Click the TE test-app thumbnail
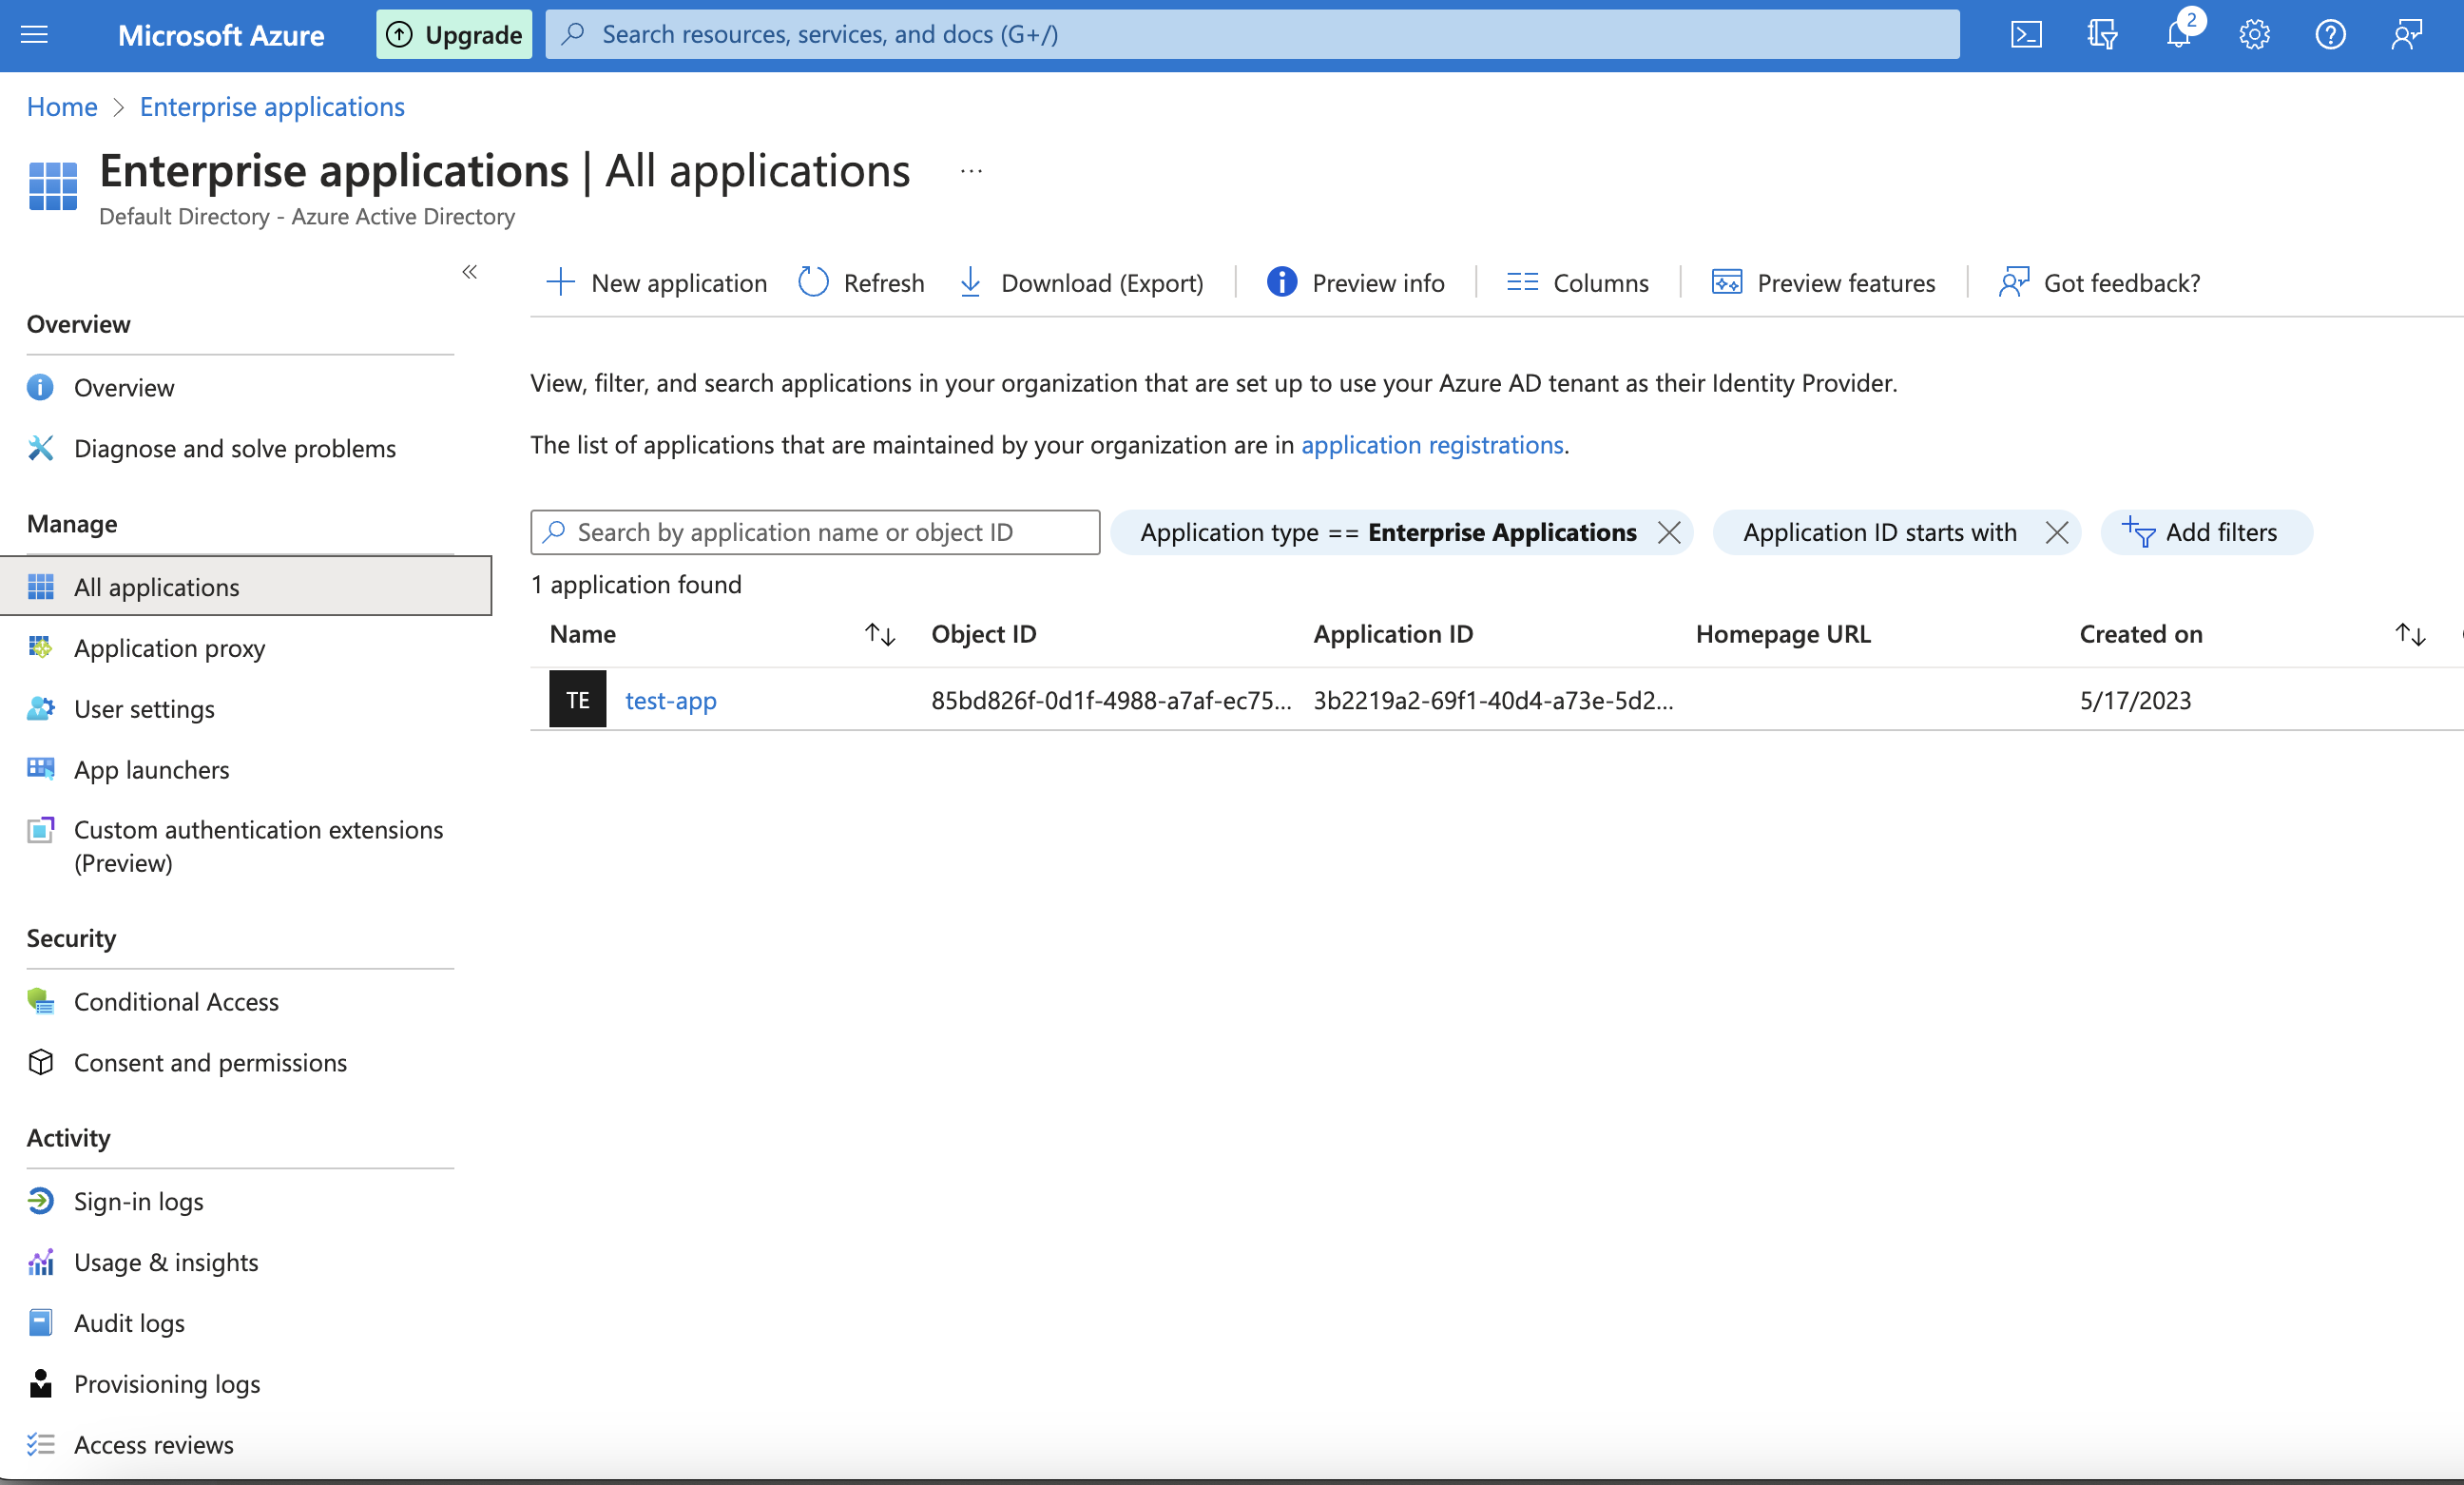Screen dimensions: 2464x1485 coord(577,699)
